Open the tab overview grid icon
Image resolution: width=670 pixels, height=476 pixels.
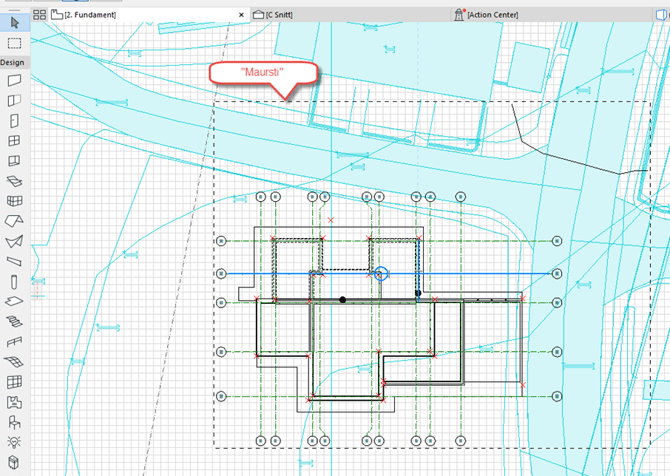[x=39, y=15]
